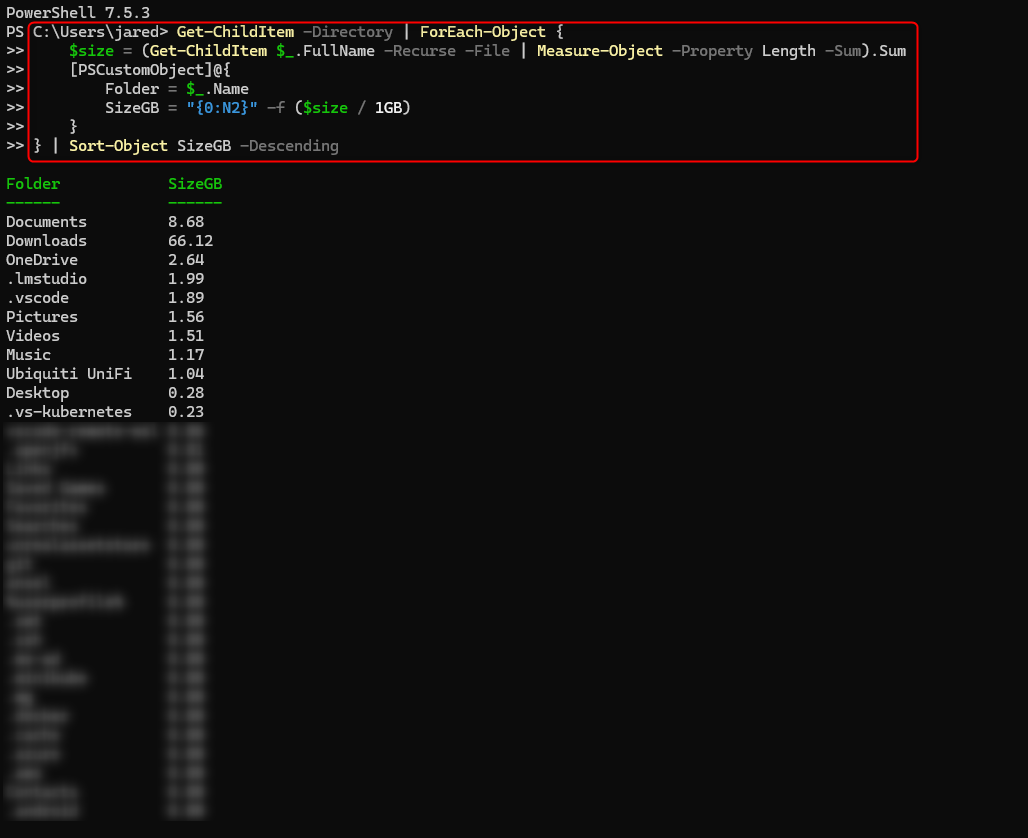Click the .lmstudio folder name
The height and width of the screenshot is (838, 1028).
coord(46,278)
